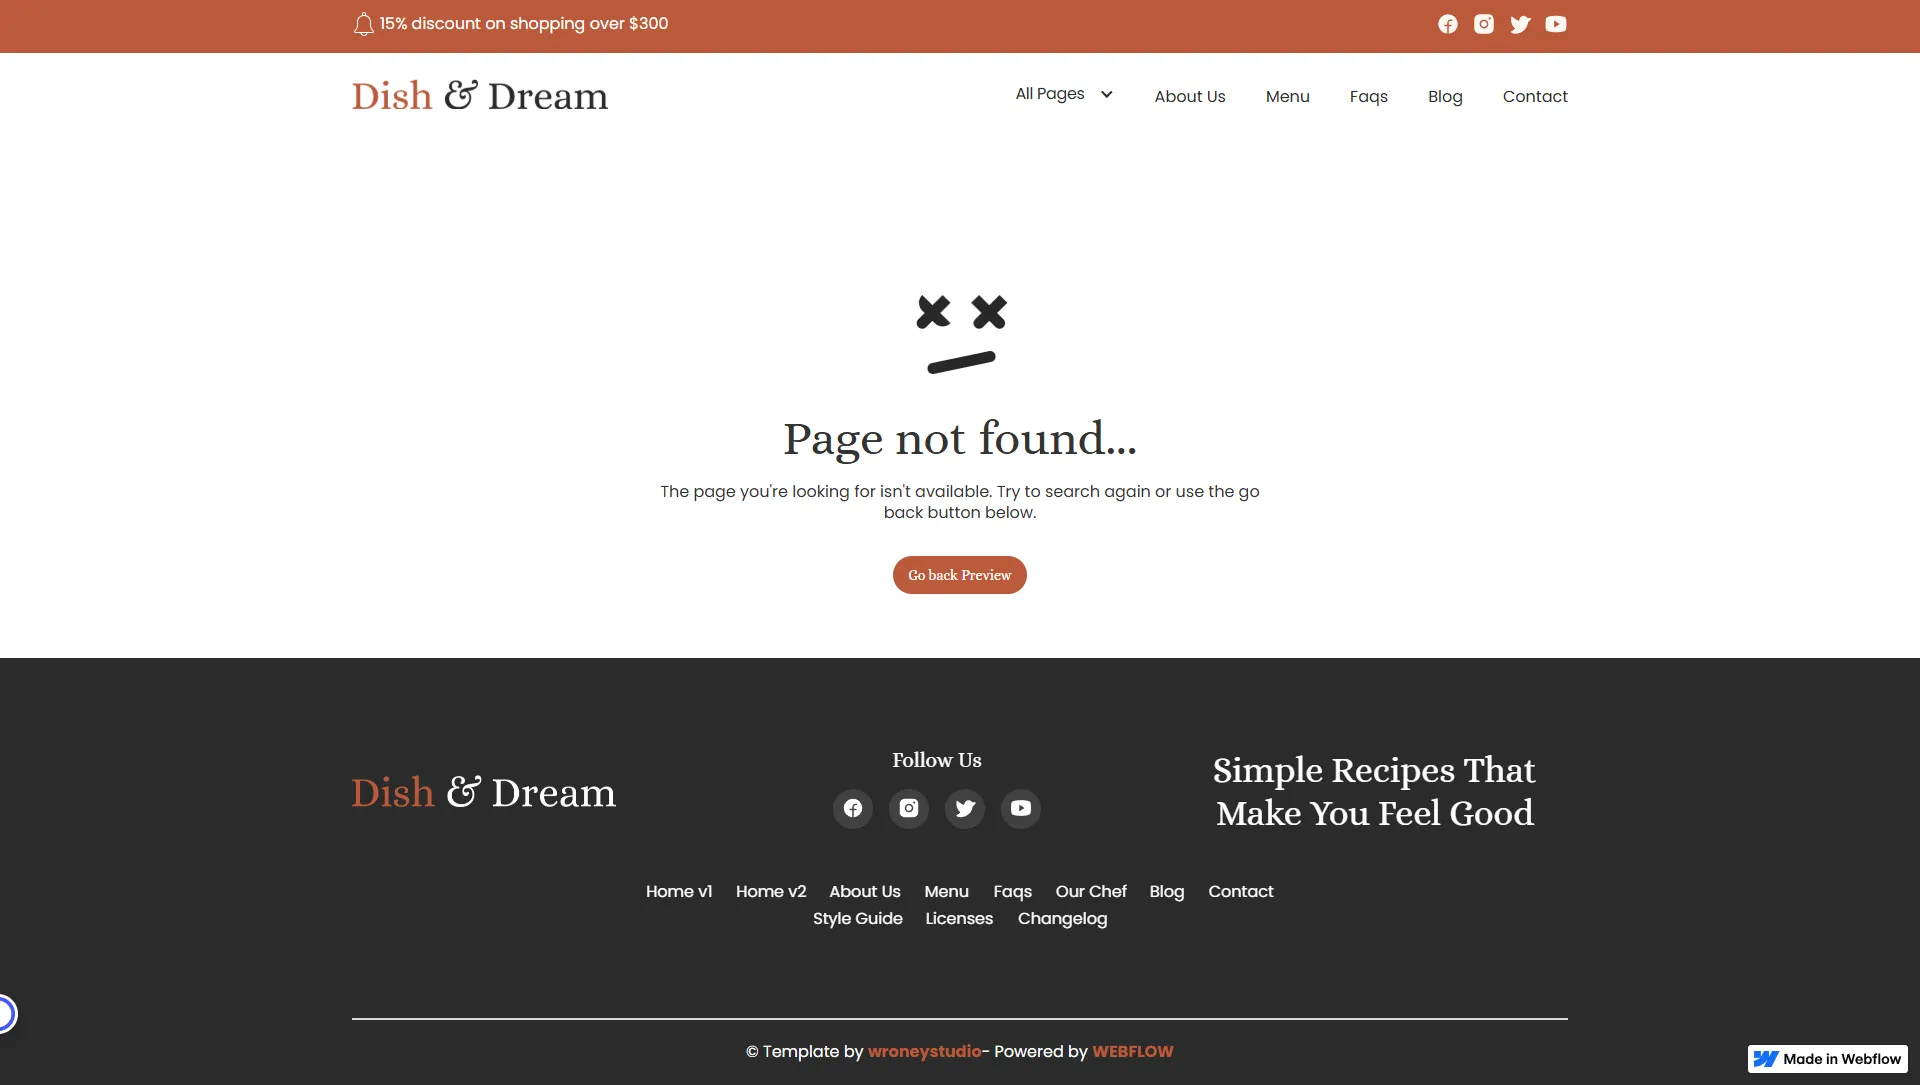Click the Dish & Dream header logo
Screen dimensions: 1920x1085
pyautogui.click(x=479, y=96)
